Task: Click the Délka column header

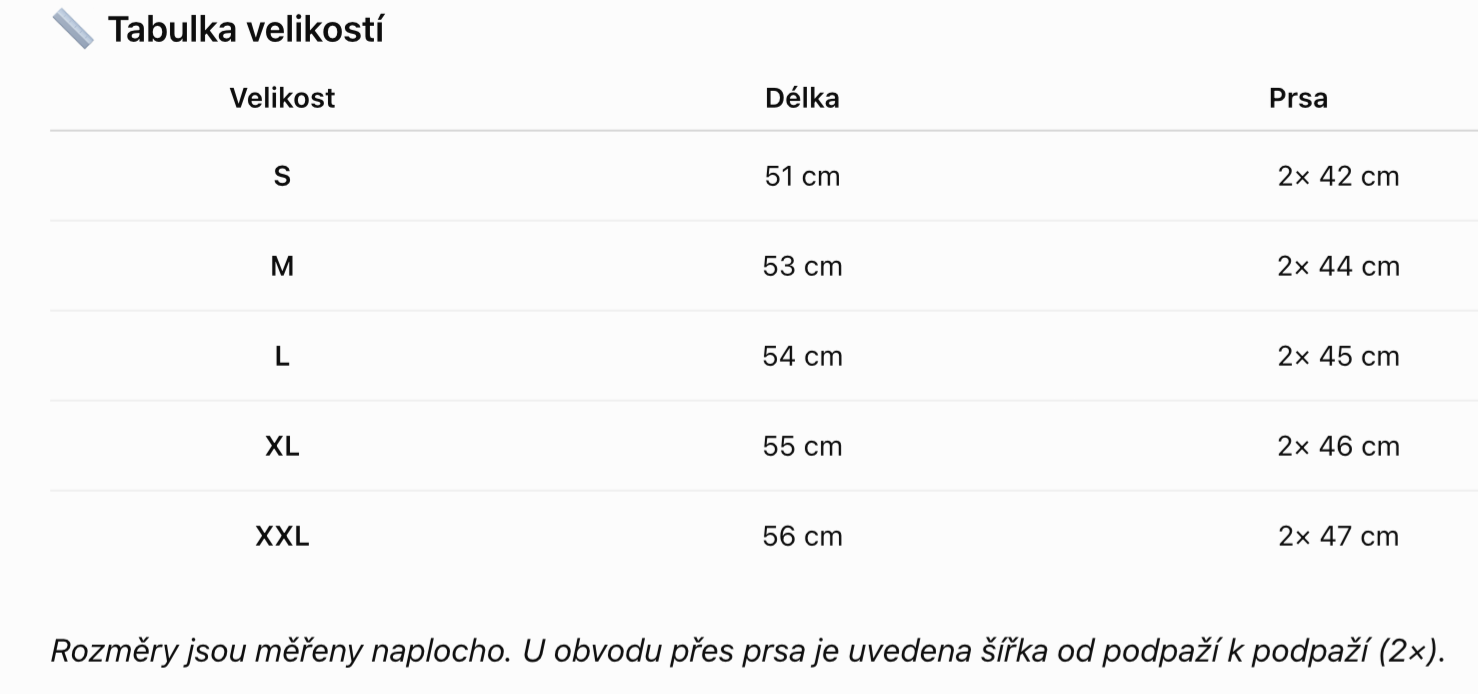Action: coord(802,98)
